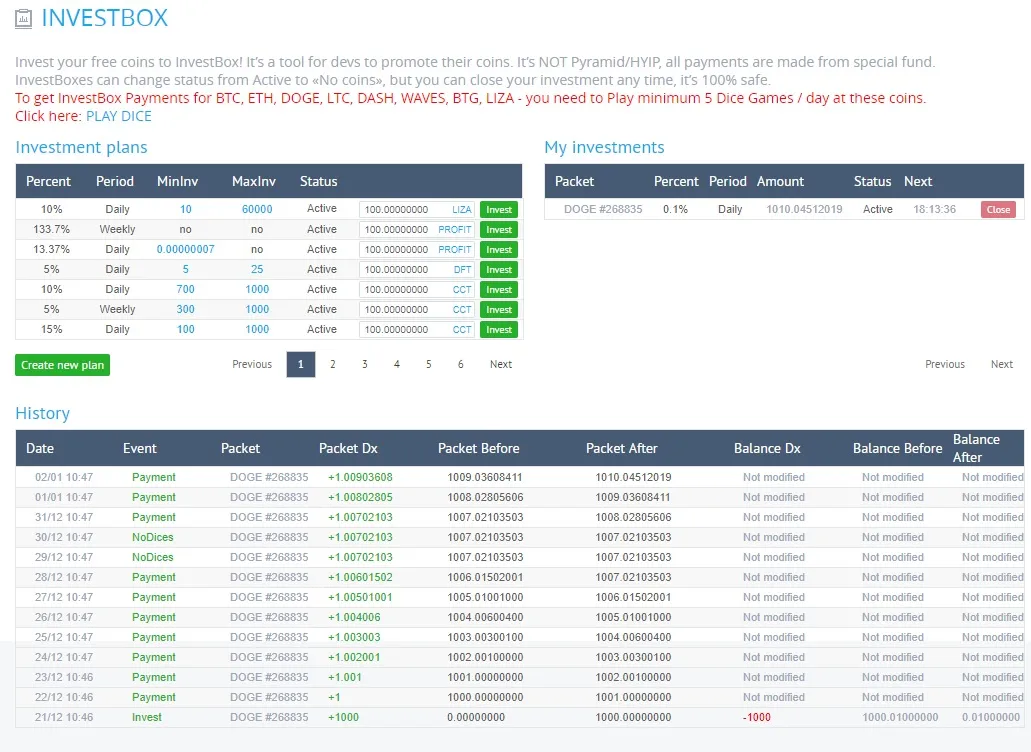Screen dimensions: 1031x752
Task: Click the NoDices event on 30/12
Action: tap(153, 537)
